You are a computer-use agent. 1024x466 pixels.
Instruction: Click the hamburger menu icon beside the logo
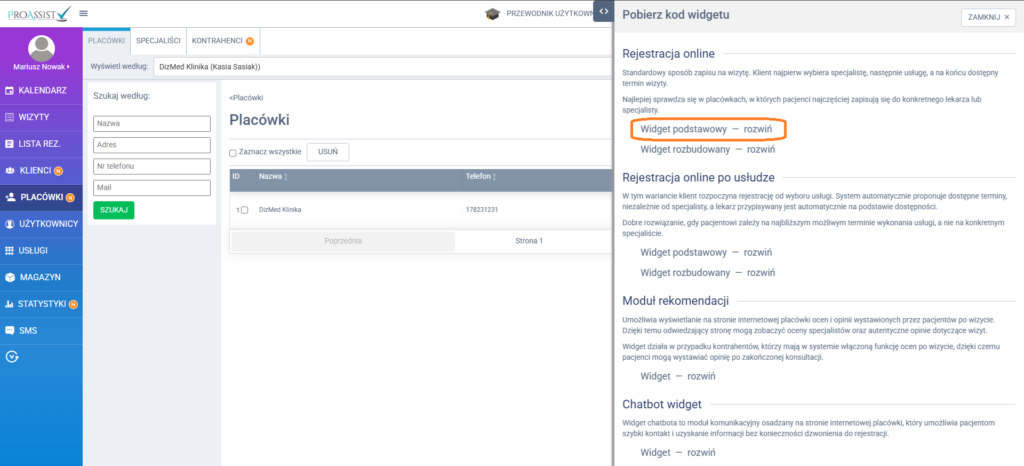click(x=83, y=13)
